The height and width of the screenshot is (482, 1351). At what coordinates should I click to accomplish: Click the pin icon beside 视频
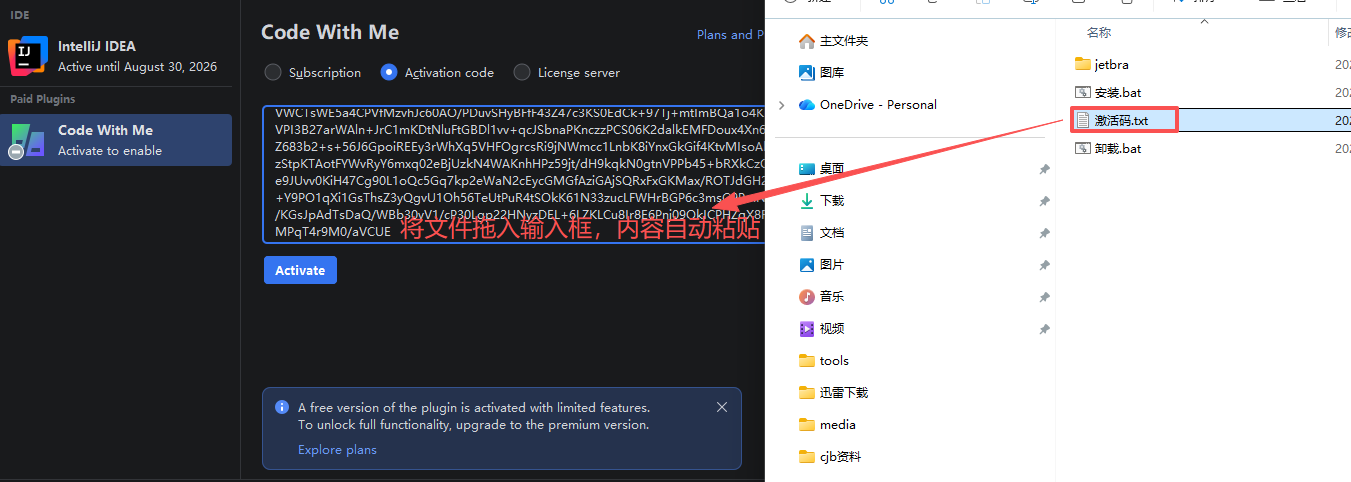(1044, 330)
